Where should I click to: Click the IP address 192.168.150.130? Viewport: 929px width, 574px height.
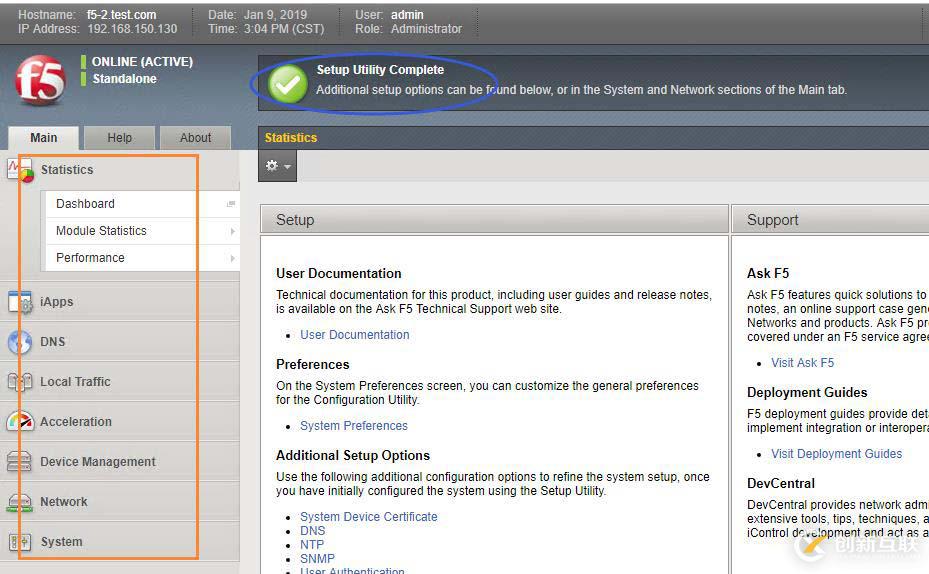pyautogui.click(x=132, y=29)
